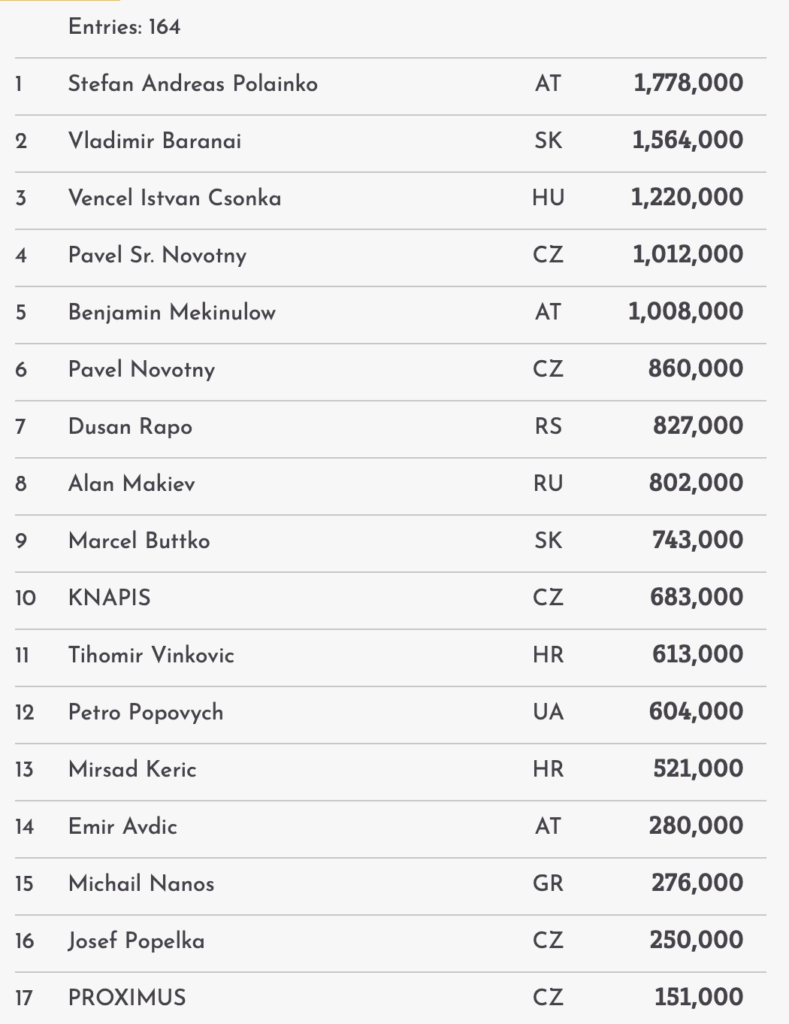Click rank number 16 beside Josef Popelka

(x=26, y=941)
